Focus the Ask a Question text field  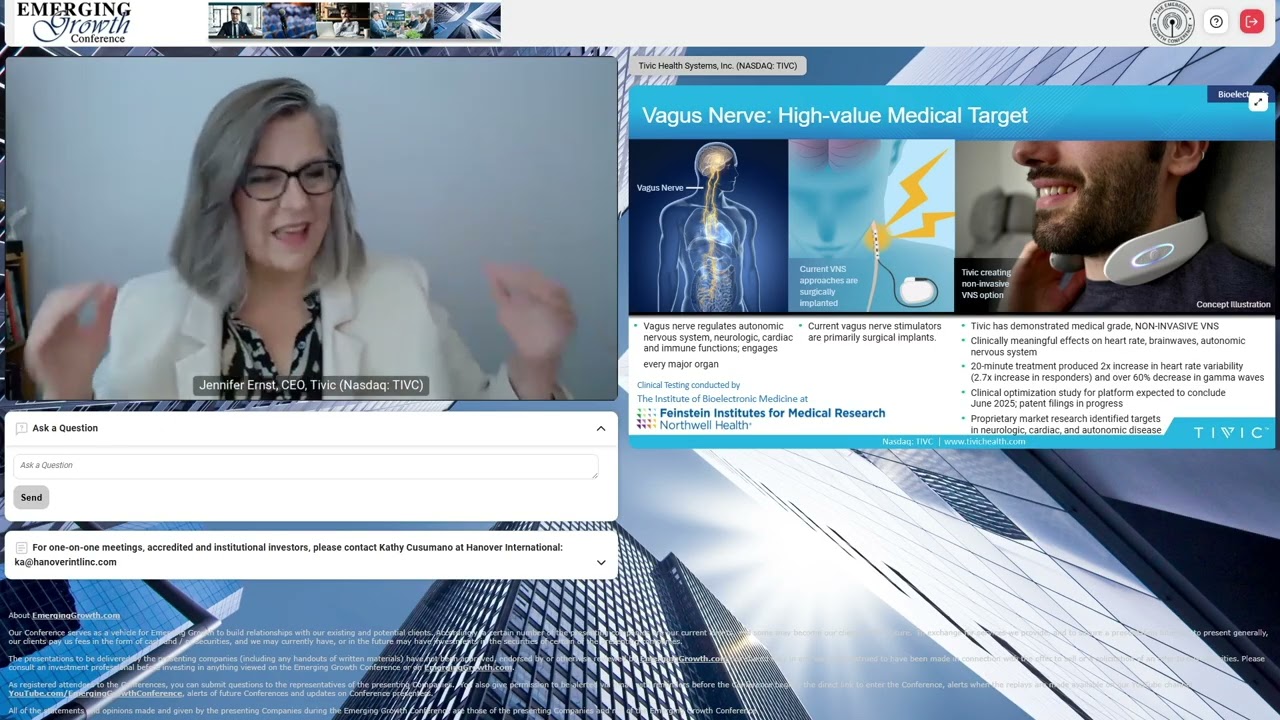(x=306, y=466)
